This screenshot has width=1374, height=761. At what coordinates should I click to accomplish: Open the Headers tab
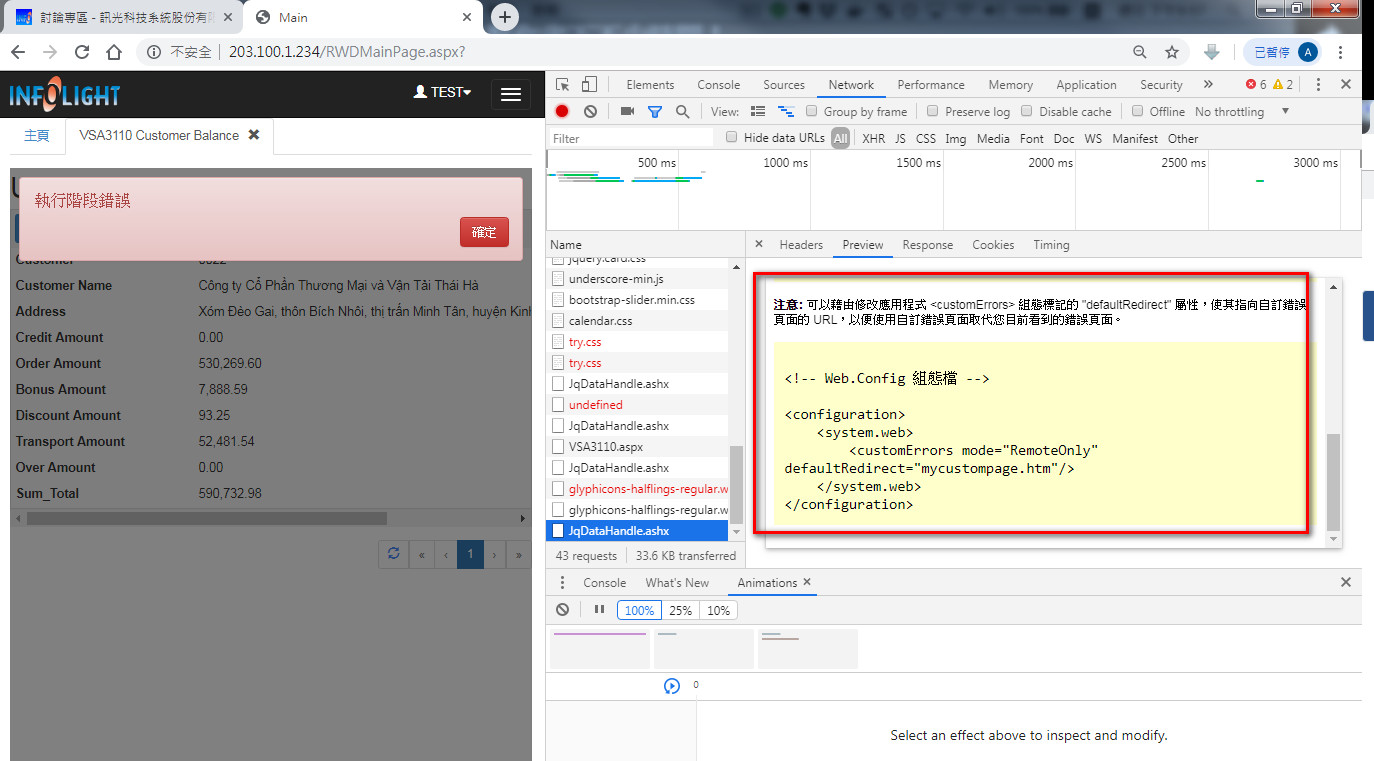click(x=801, y=244)
